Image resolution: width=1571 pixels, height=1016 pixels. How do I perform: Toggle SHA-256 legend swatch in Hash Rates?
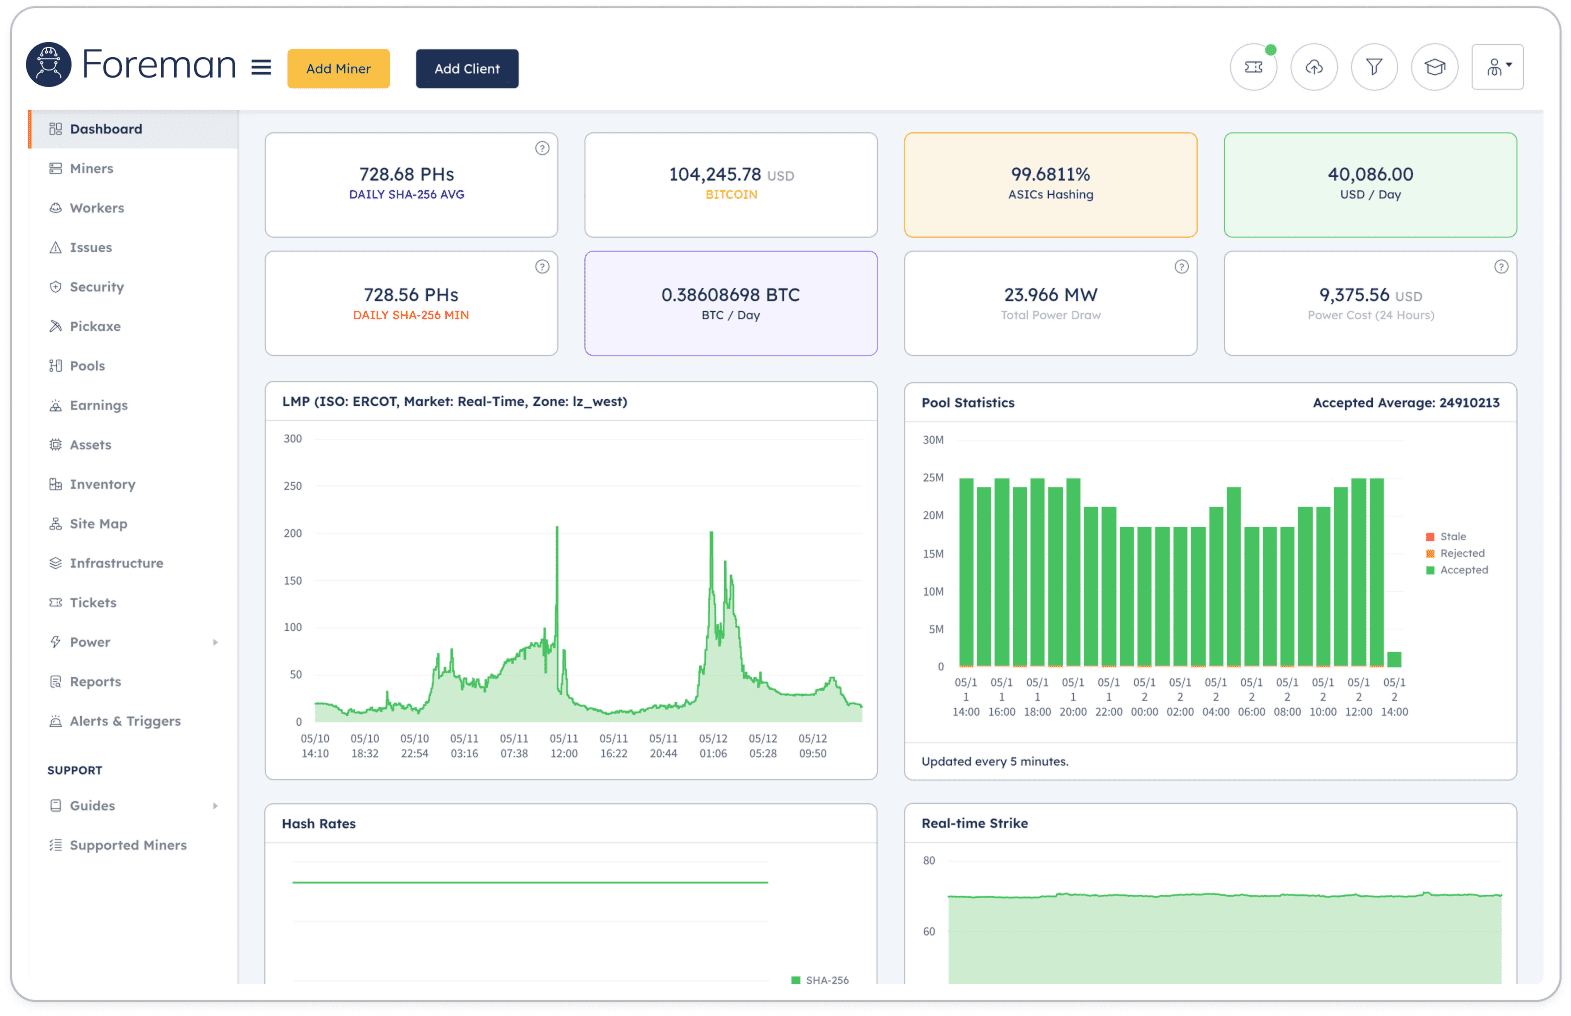click(796, 981)
